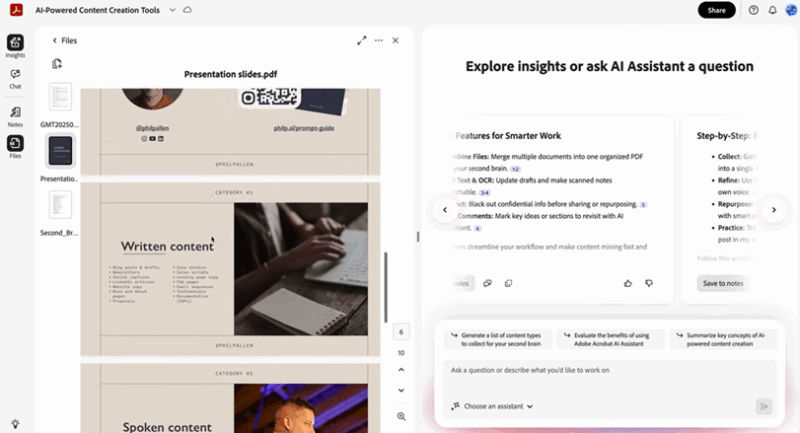Viewport: 800px width, 433px height.
Task: Open the help question mark icon
Action: click(x=753, y=10)
